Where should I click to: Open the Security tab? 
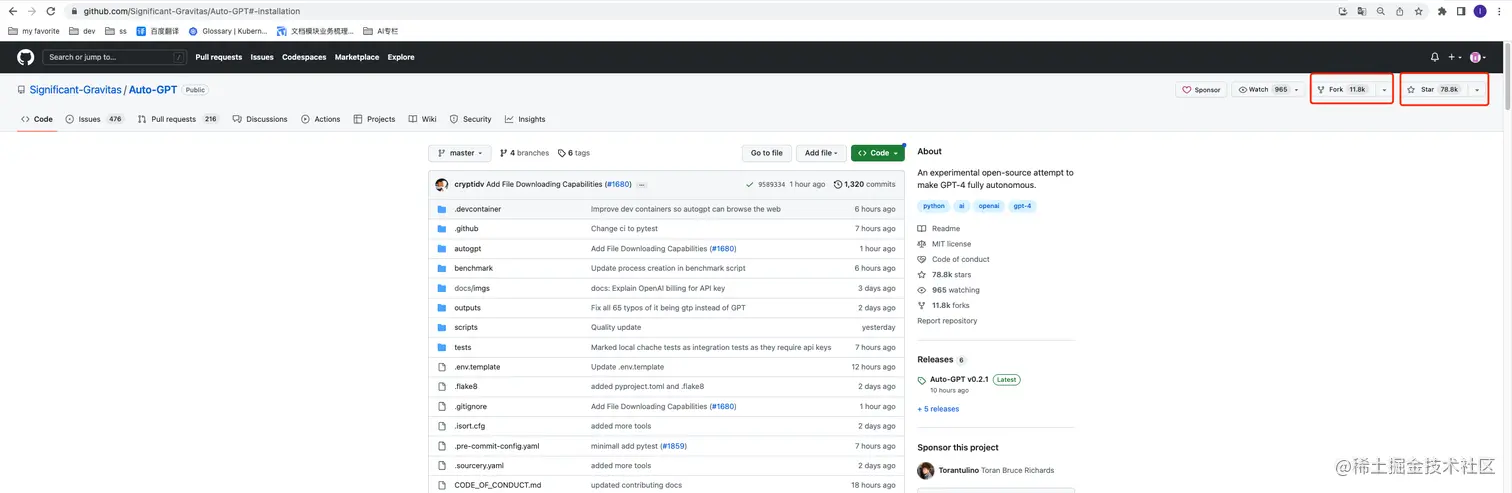coord(471,119)
